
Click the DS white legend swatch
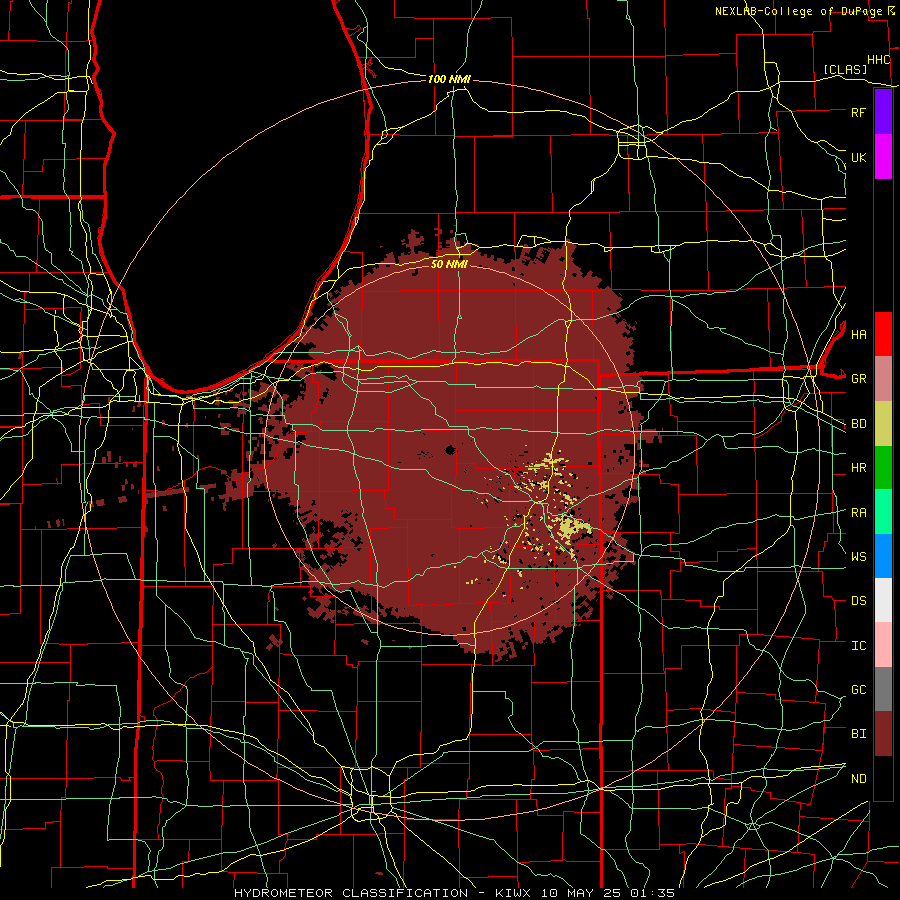(883, 600)
